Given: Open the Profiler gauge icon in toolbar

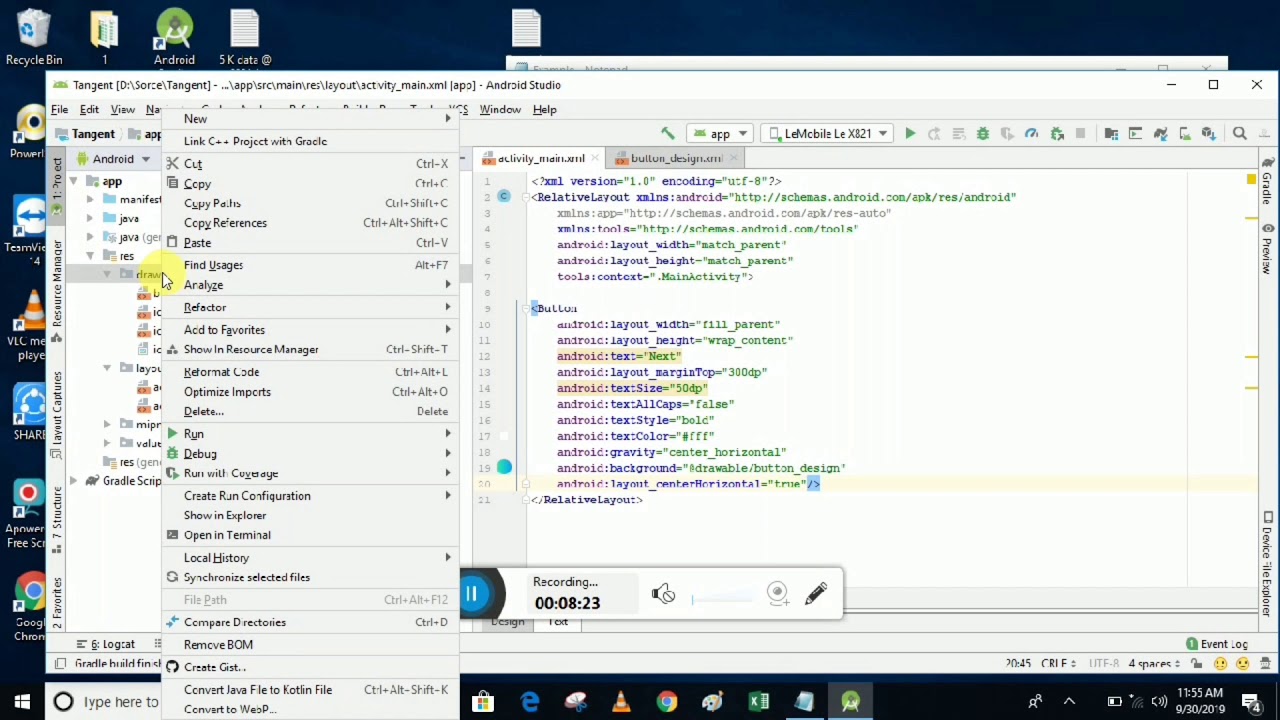Looking at the screenshot, I should tap(1031, 133).
